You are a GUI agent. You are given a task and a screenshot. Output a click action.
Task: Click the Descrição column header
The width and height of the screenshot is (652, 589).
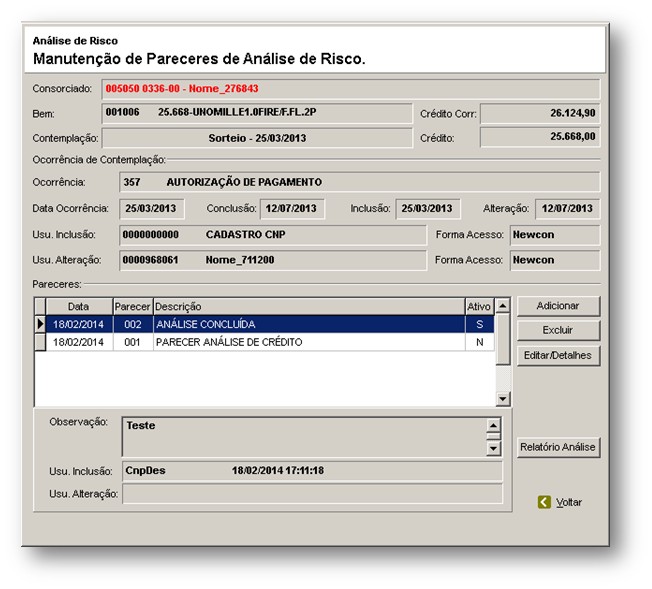pyautogui.click(x=309, y=307)
